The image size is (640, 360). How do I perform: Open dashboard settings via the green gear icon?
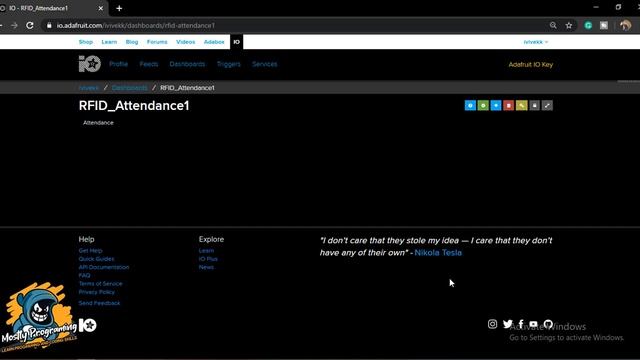(x=483, y=106)
